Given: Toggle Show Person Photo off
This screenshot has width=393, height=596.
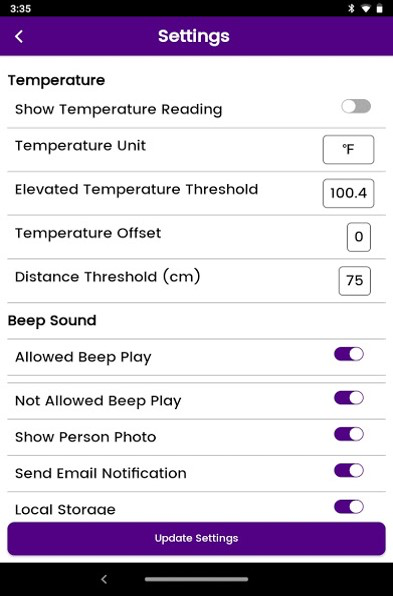Looking at the screenshot, I should point(349,434).
